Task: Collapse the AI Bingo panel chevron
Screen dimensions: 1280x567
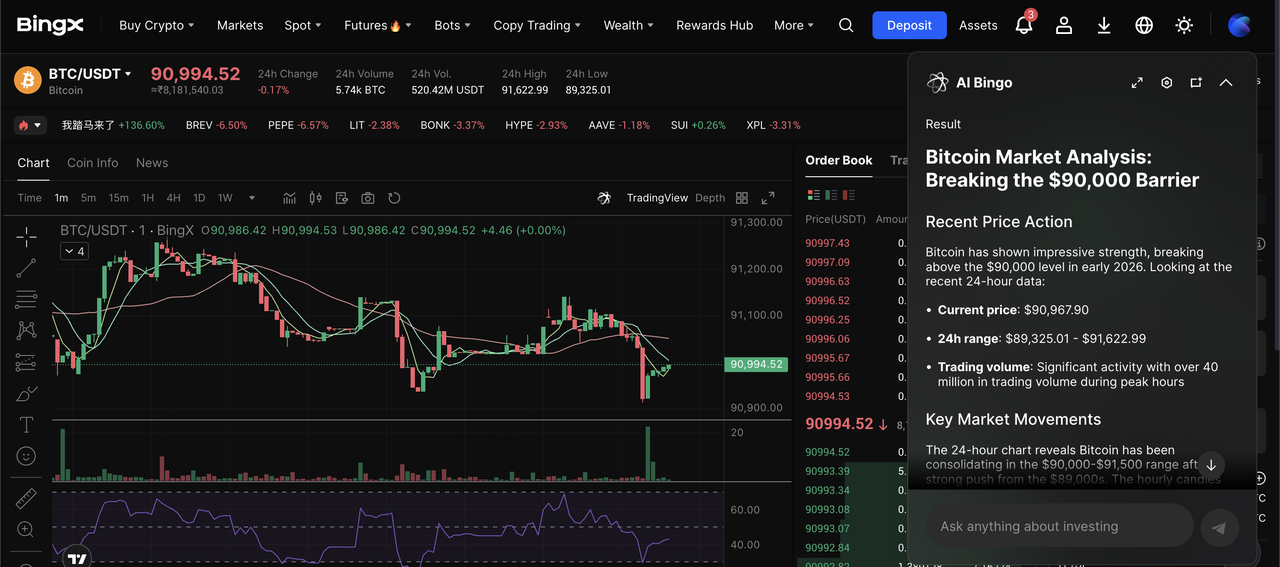Action: pos(1226,83)
